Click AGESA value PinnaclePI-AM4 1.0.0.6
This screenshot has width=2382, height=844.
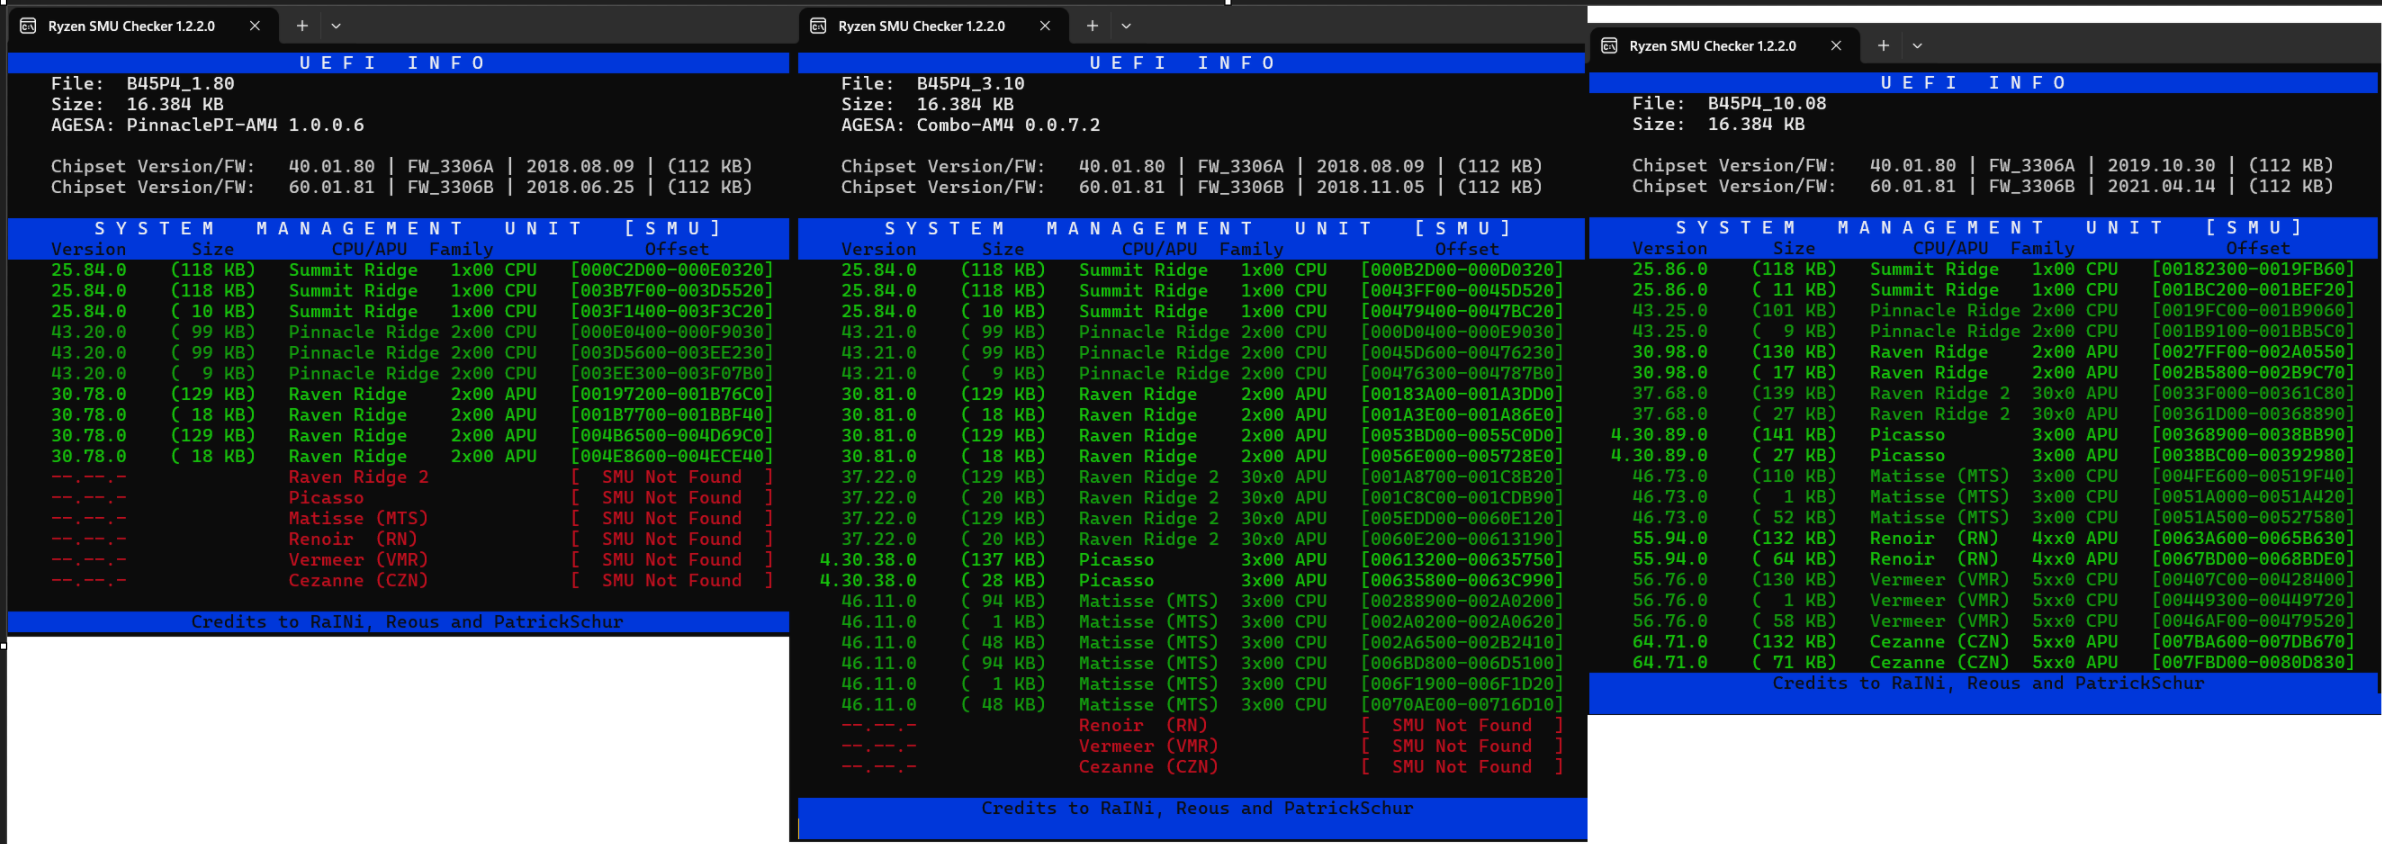click(x=245, y=126)
